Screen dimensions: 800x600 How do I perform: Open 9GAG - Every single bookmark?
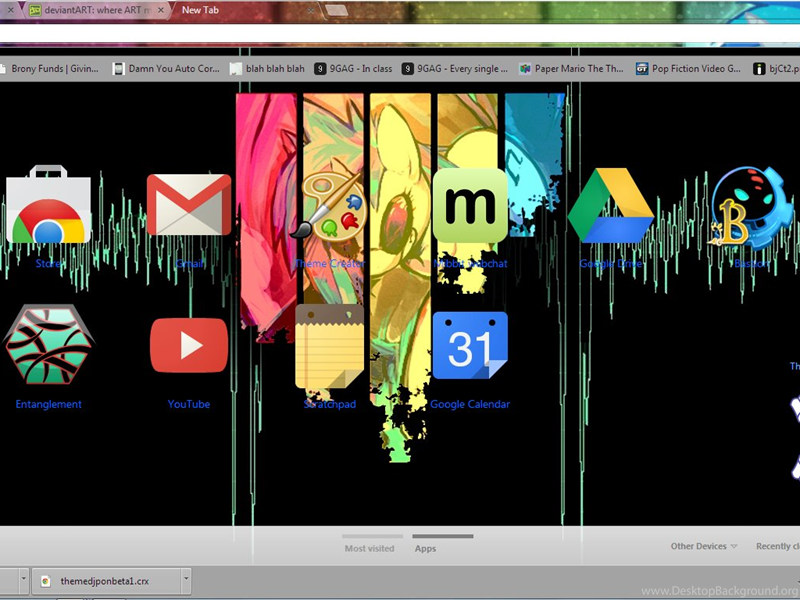[455, 68]
